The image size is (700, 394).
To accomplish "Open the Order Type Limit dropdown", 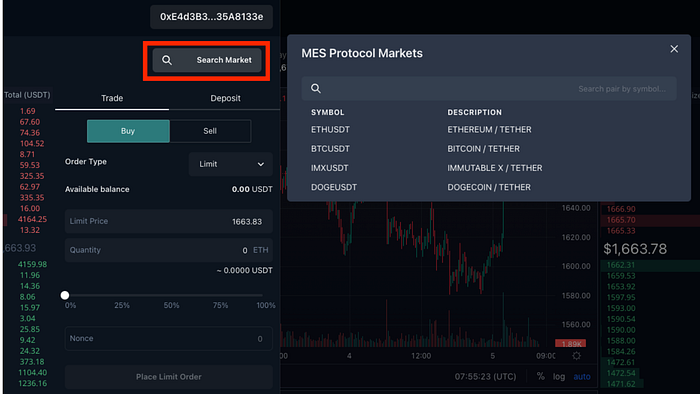I will click(x=230, y=164).
